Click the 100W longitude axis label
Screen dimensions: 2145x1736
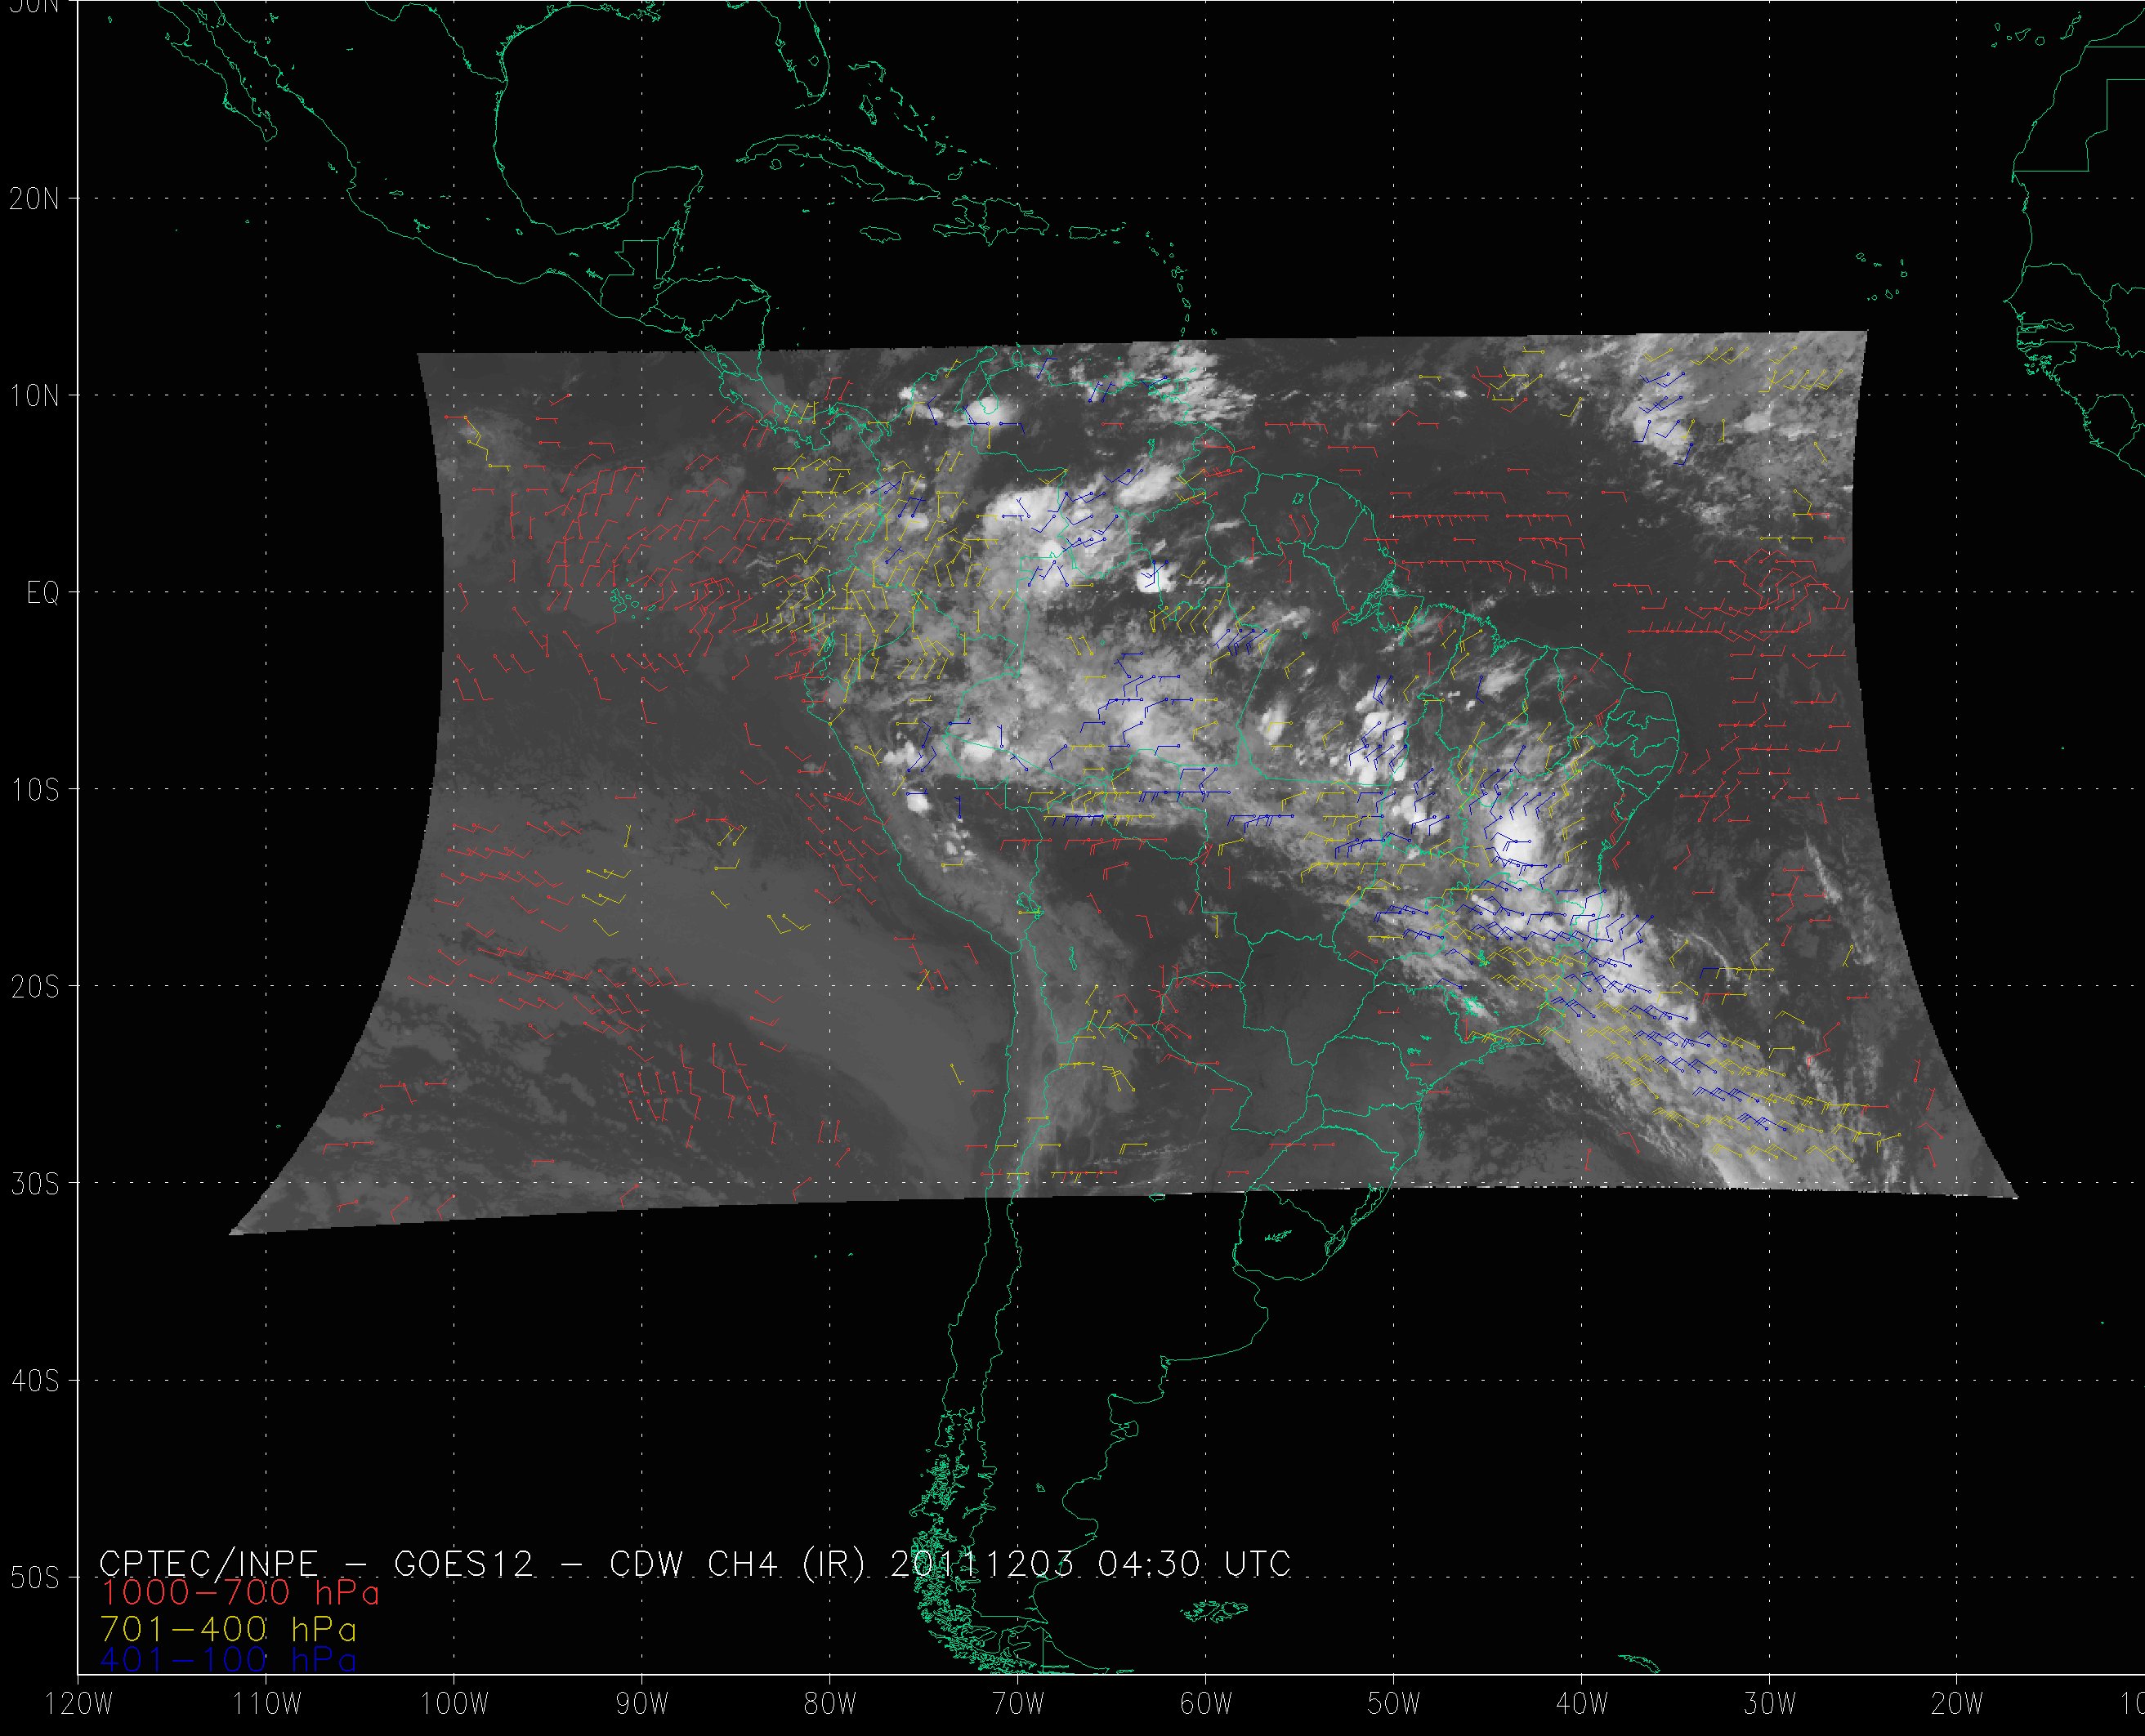click(455, 1705)
